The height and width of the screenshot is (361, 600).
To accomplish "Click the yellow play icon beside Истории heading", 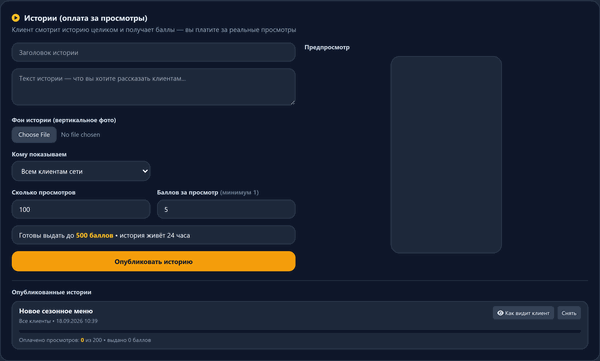I will click(16, 18).
